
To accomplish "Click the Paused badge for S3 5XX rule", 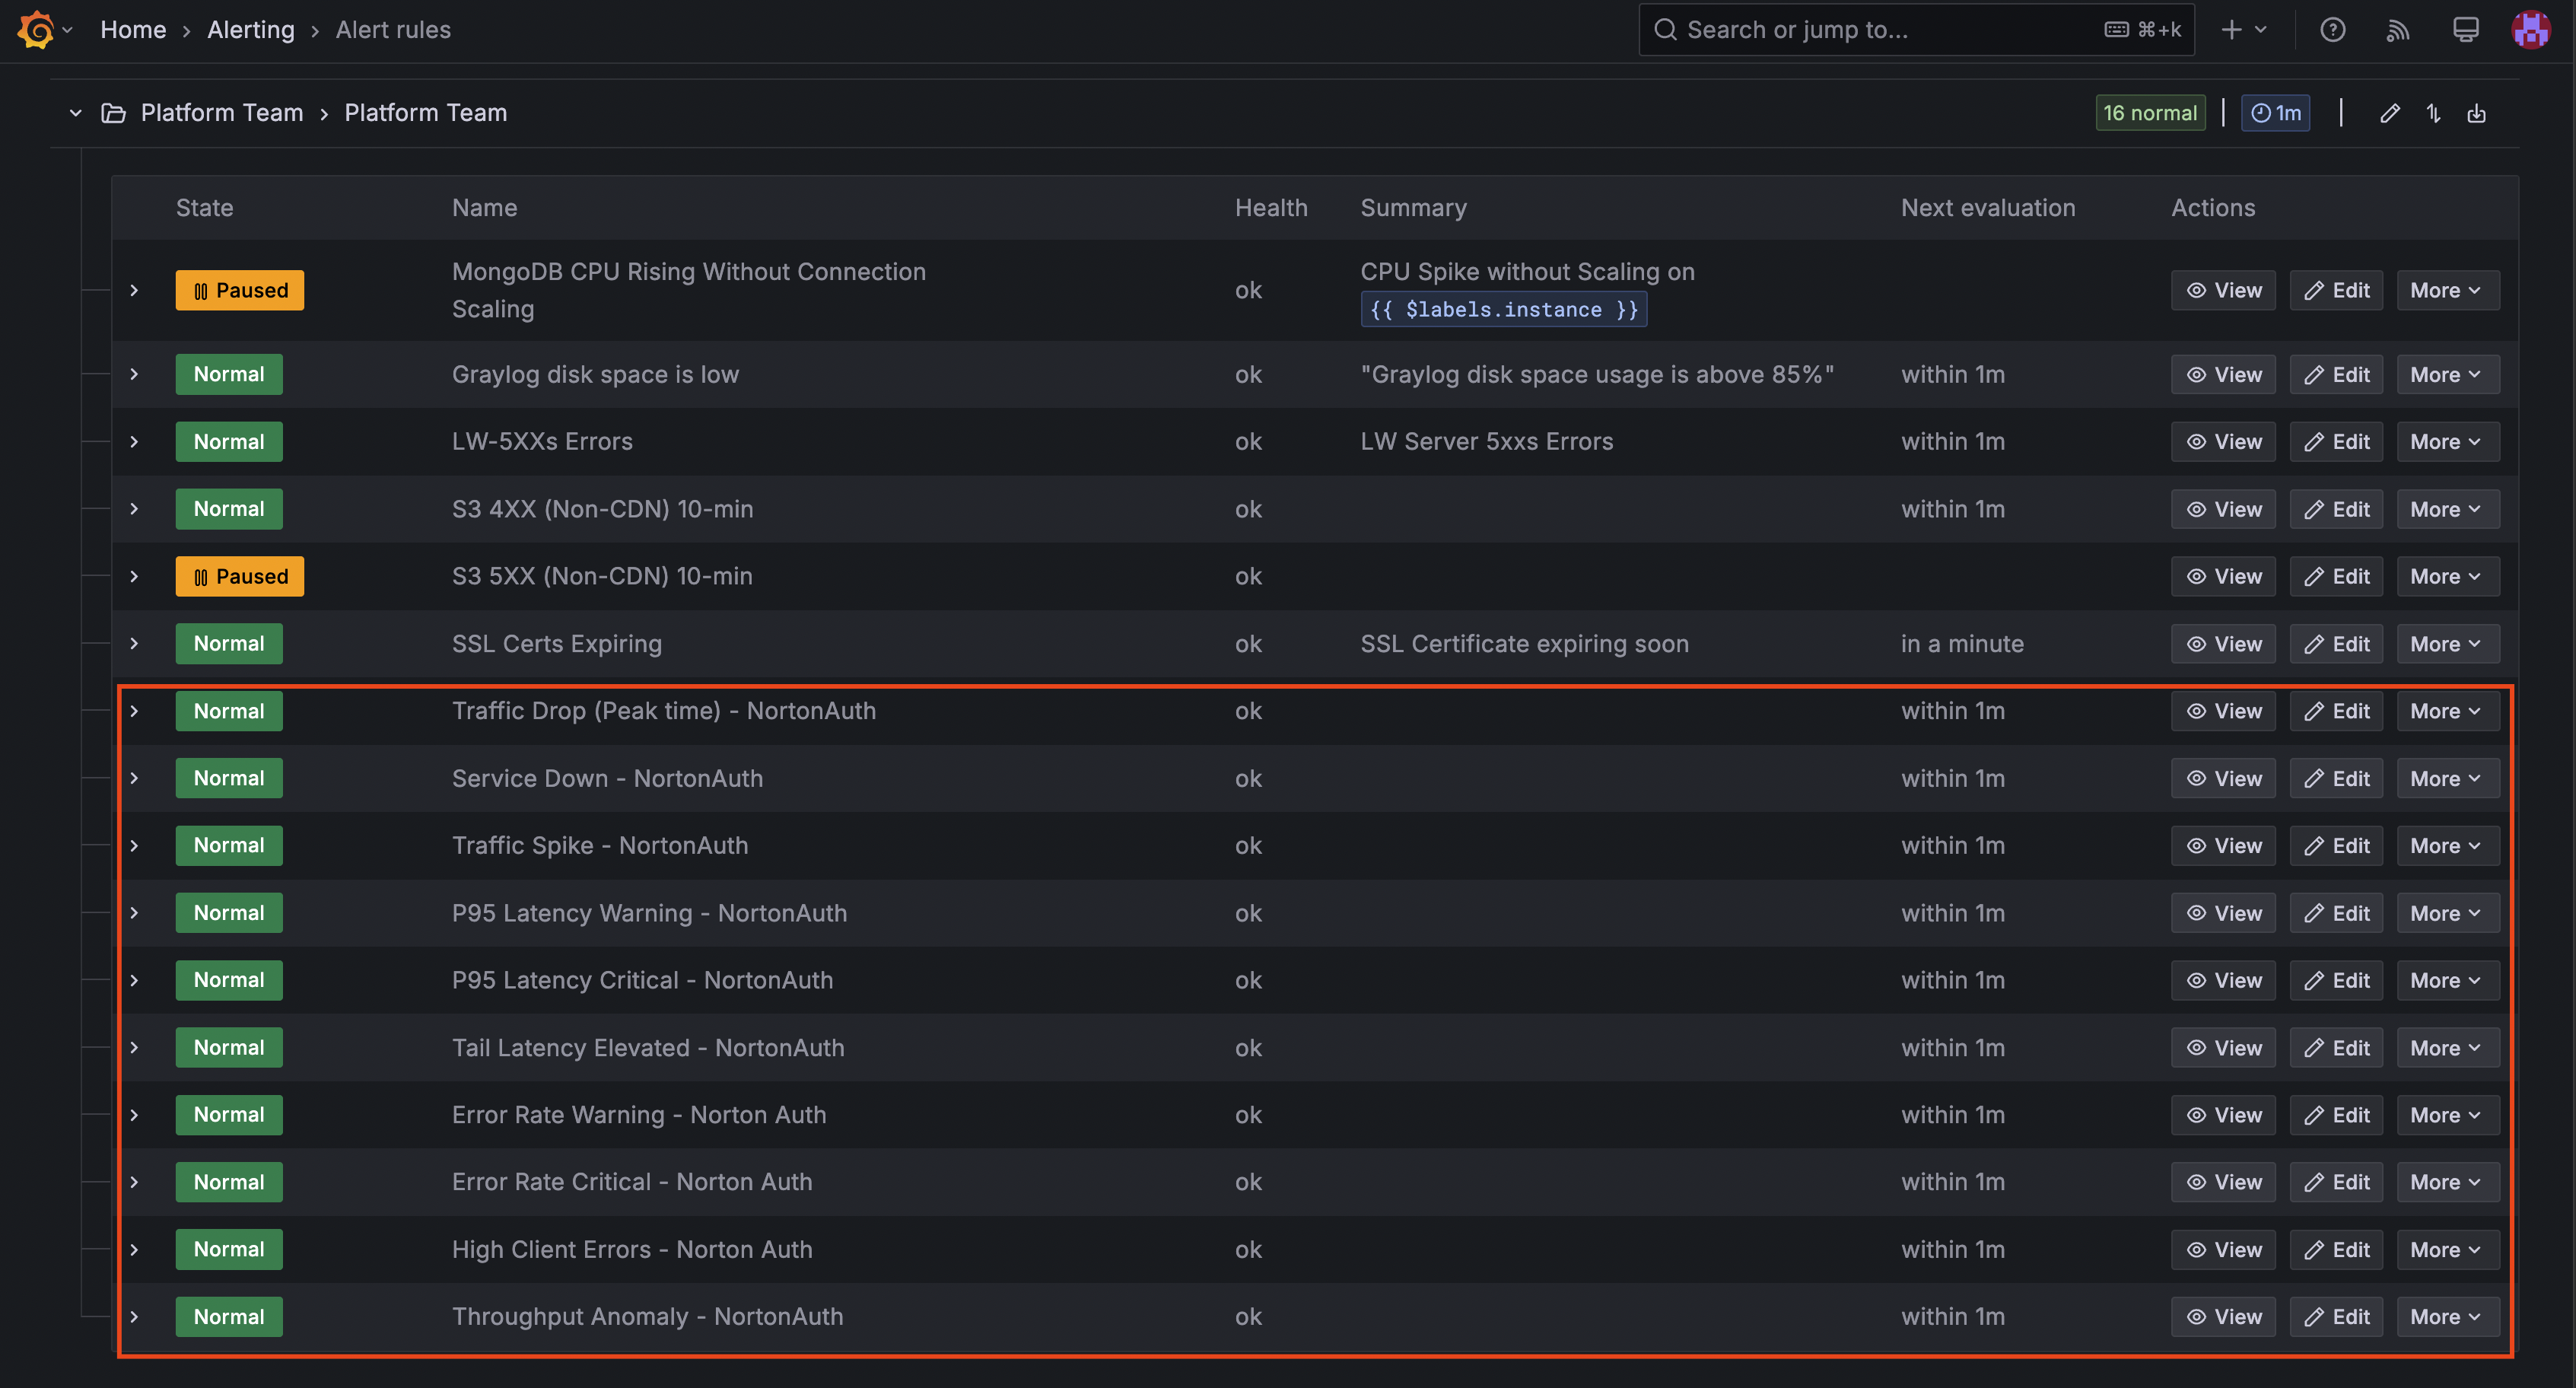I will click(x=240, y=576).
